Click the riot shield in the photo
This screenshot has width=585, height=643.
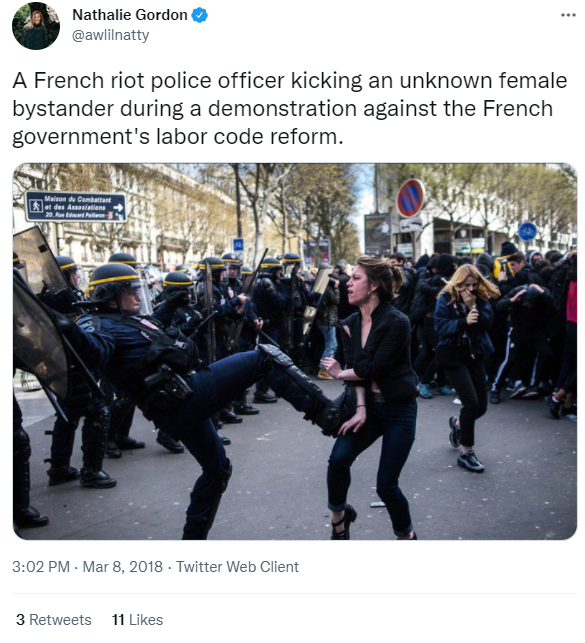tap(39, 314)
